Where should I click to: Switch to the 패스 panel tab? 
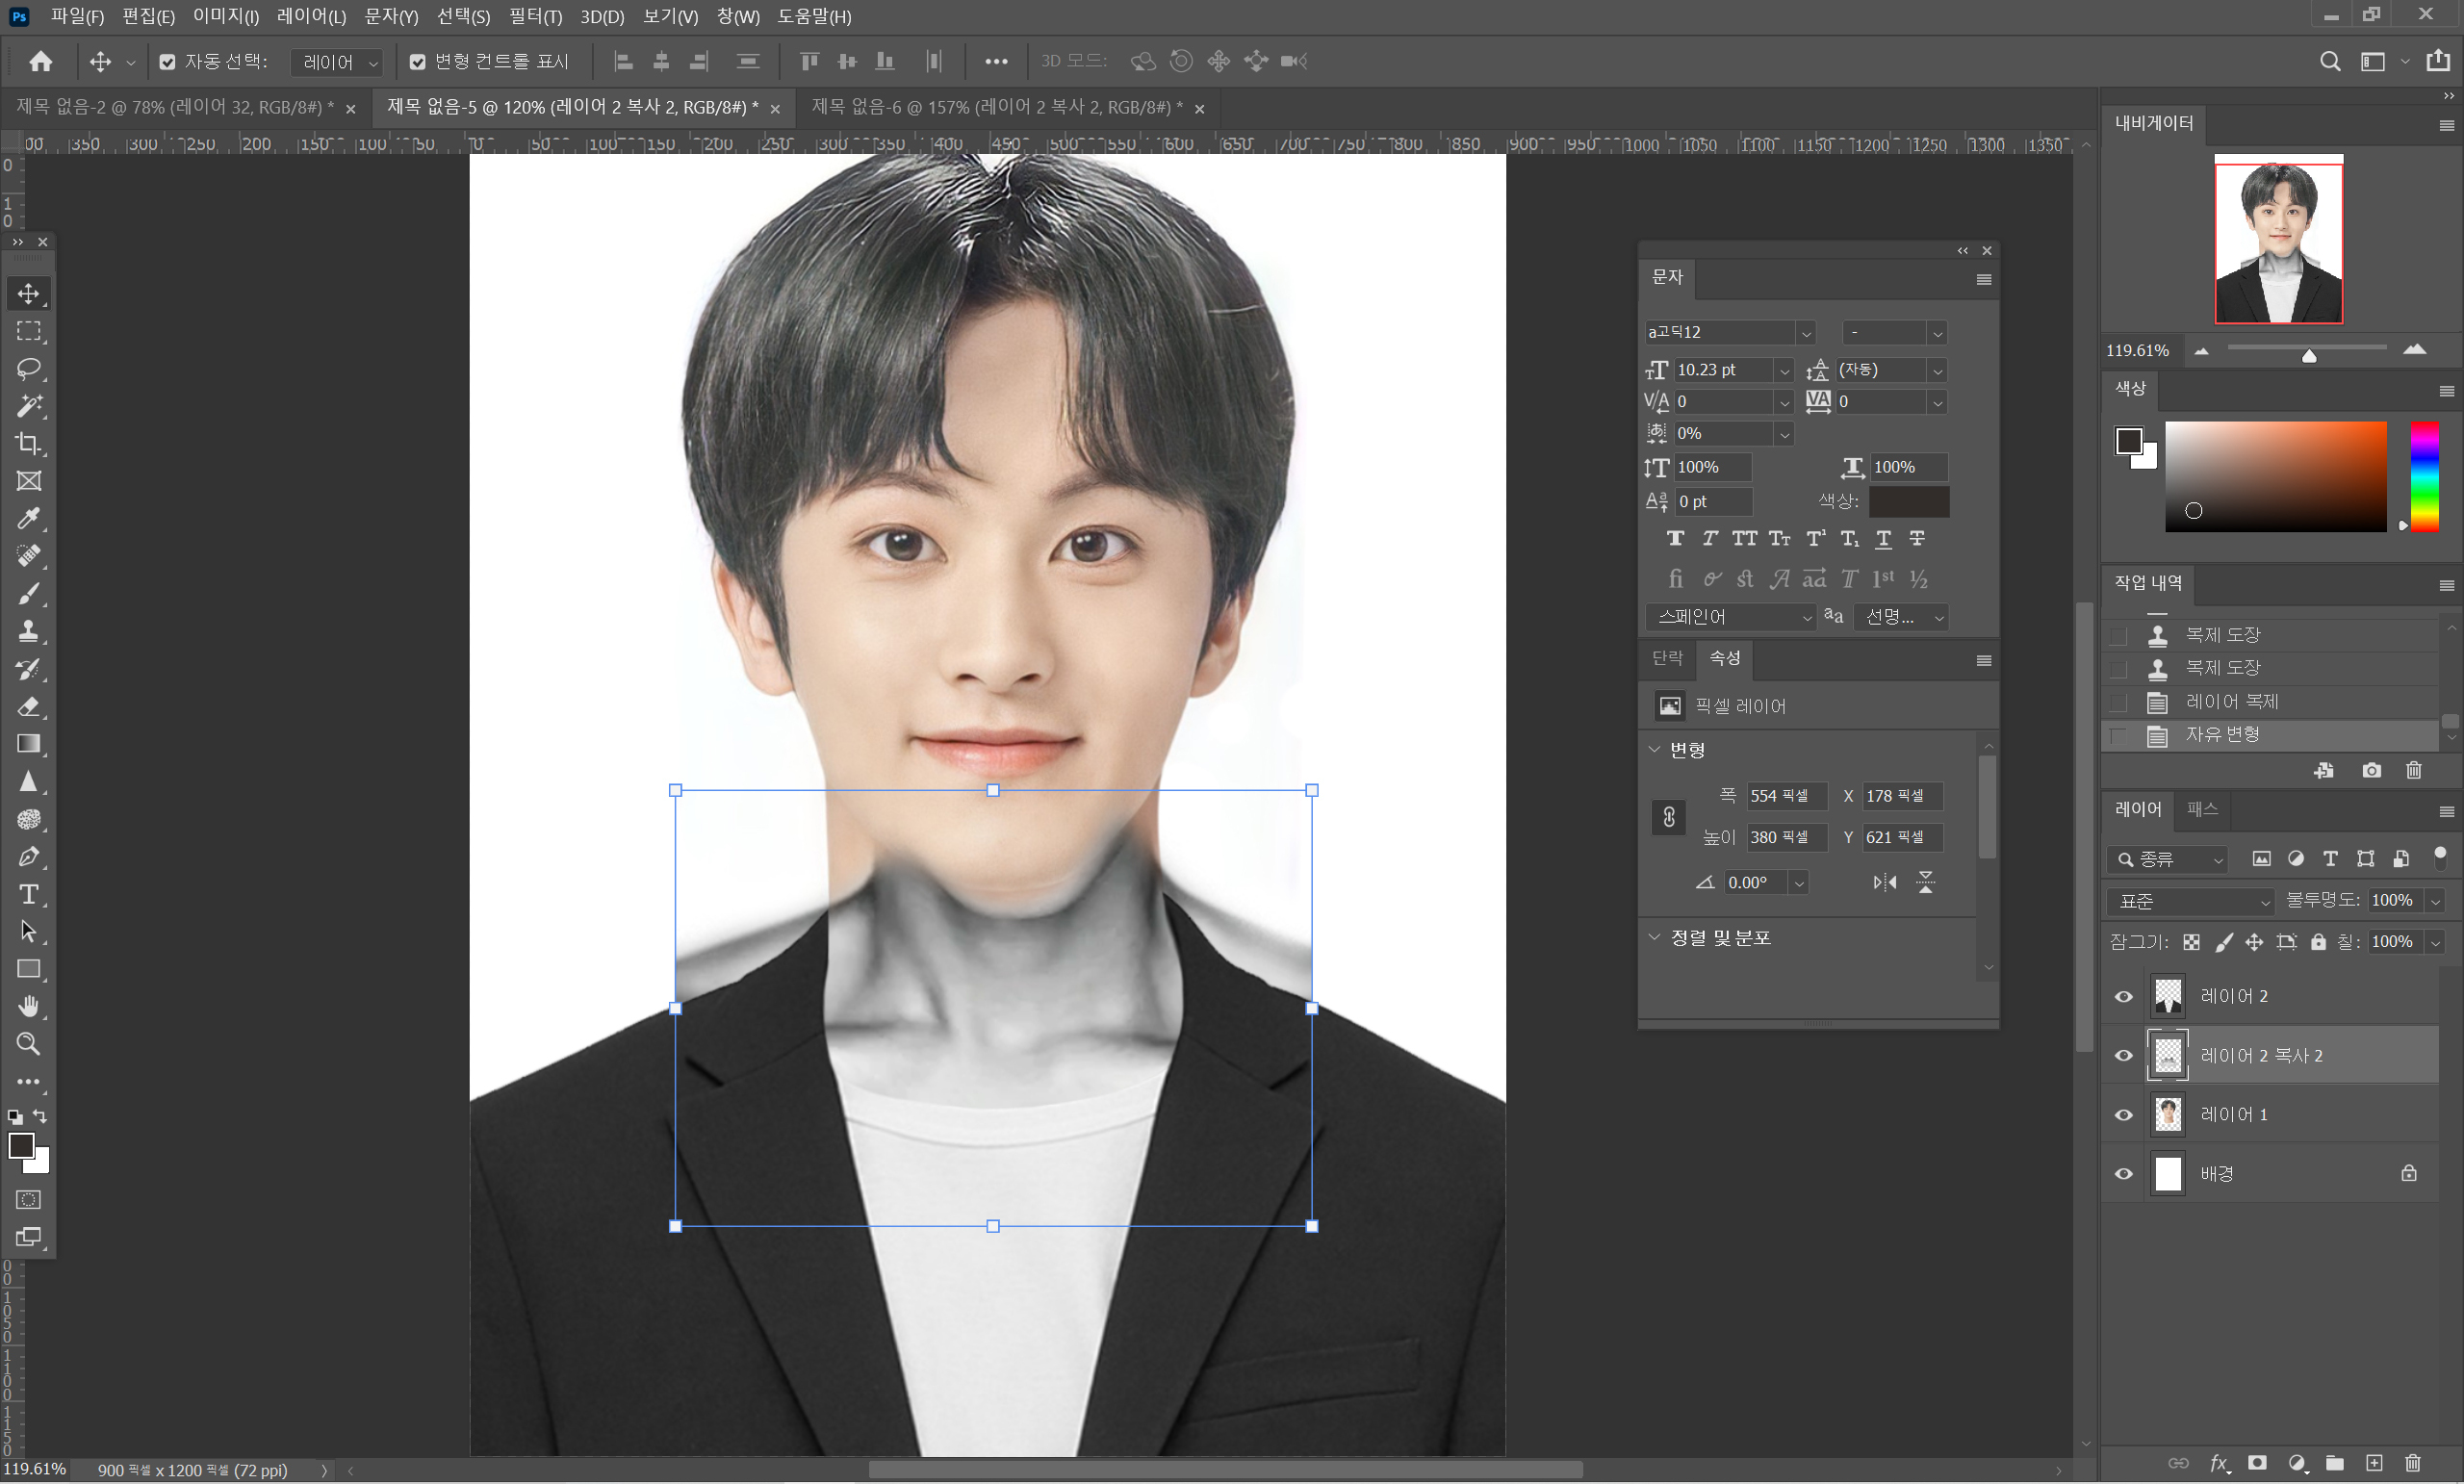point(2202,809)
